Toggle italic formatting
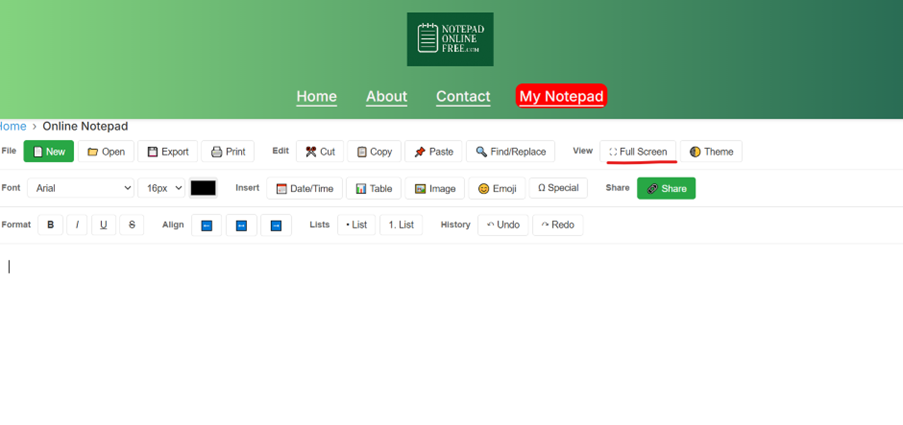Image resolution: width=903 pixels, height=425 pixels. coord(77,225)
